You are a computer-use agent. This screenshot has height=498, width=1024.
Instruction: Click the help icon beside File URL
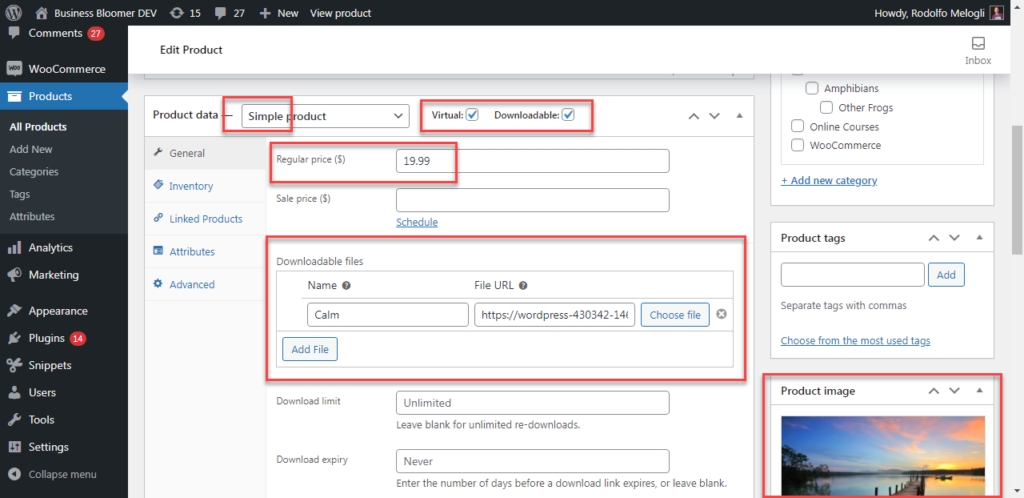[x=523, y=286]
